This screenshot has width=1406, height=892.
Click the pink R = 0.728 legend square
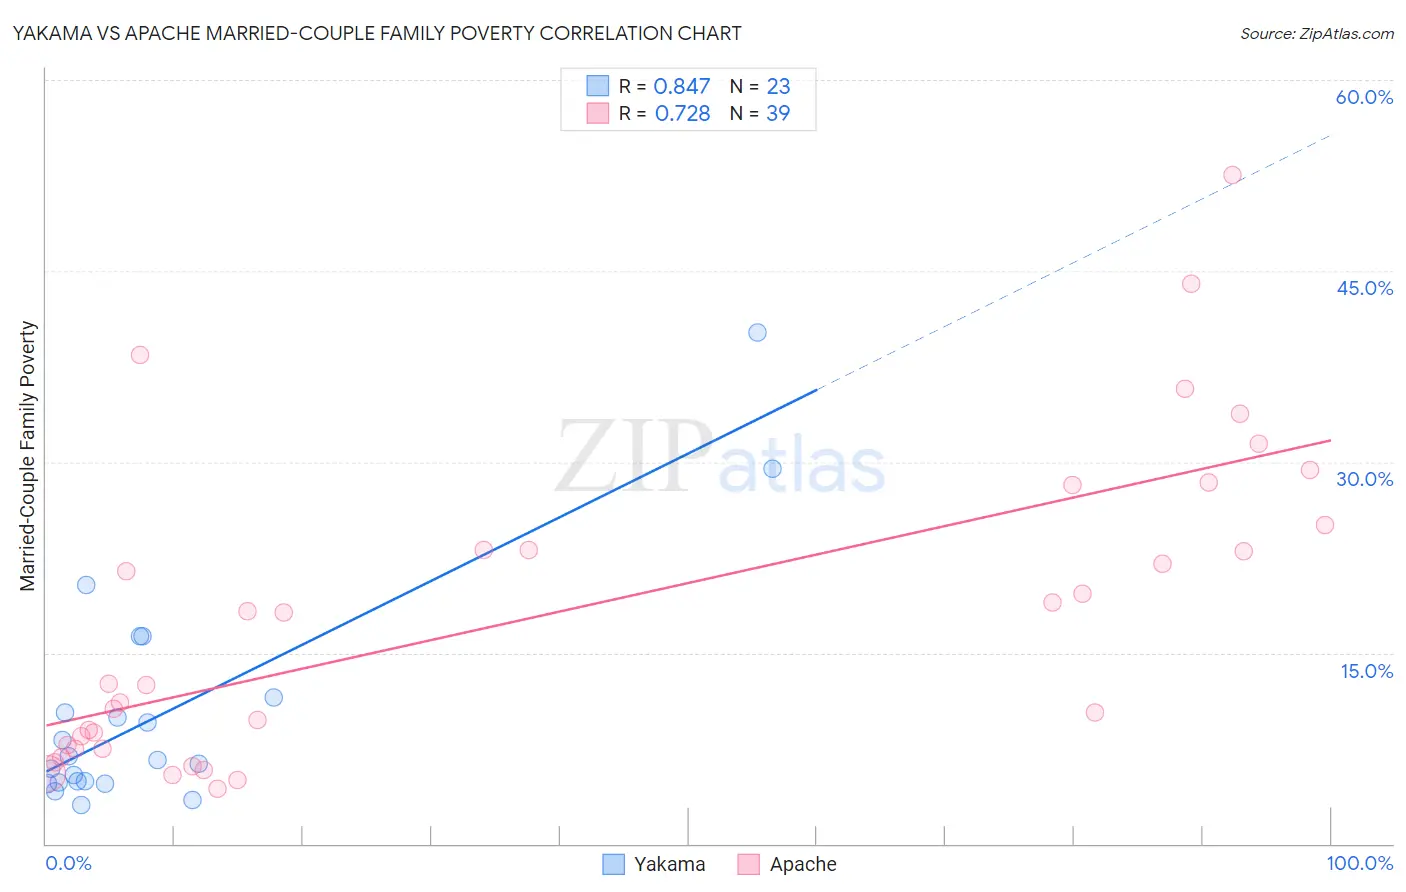tap(597, 113)
